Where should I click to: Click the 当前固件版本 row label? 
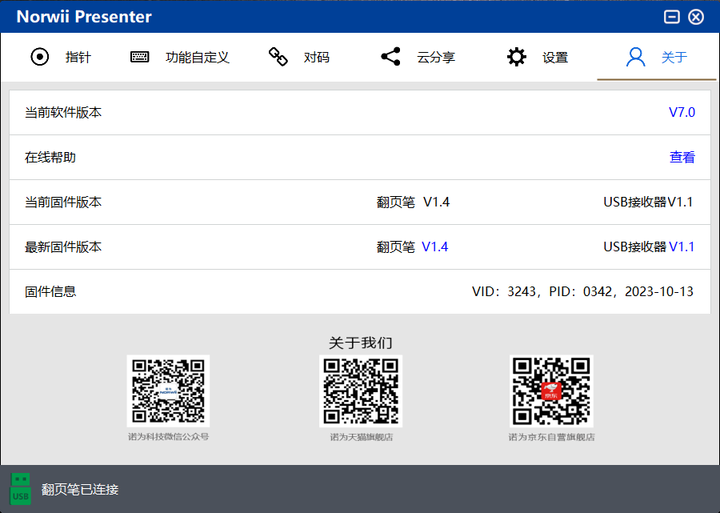point(63,202)
